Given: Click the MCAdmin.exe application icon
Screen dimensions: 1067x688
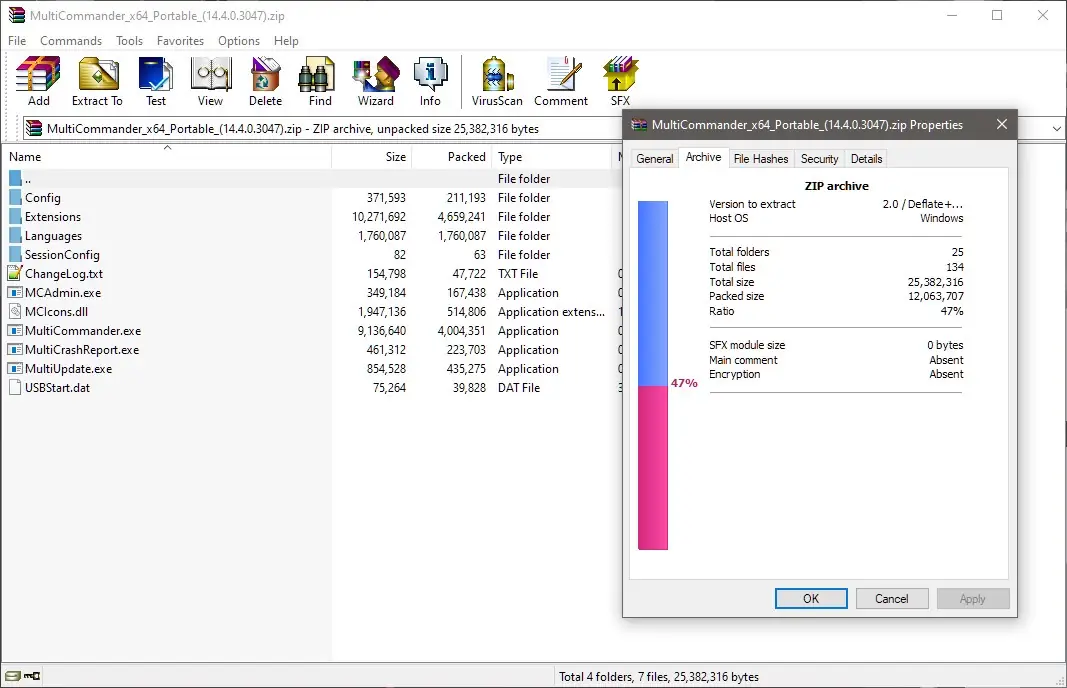Looking at the screenshot, I should [15, 293].
